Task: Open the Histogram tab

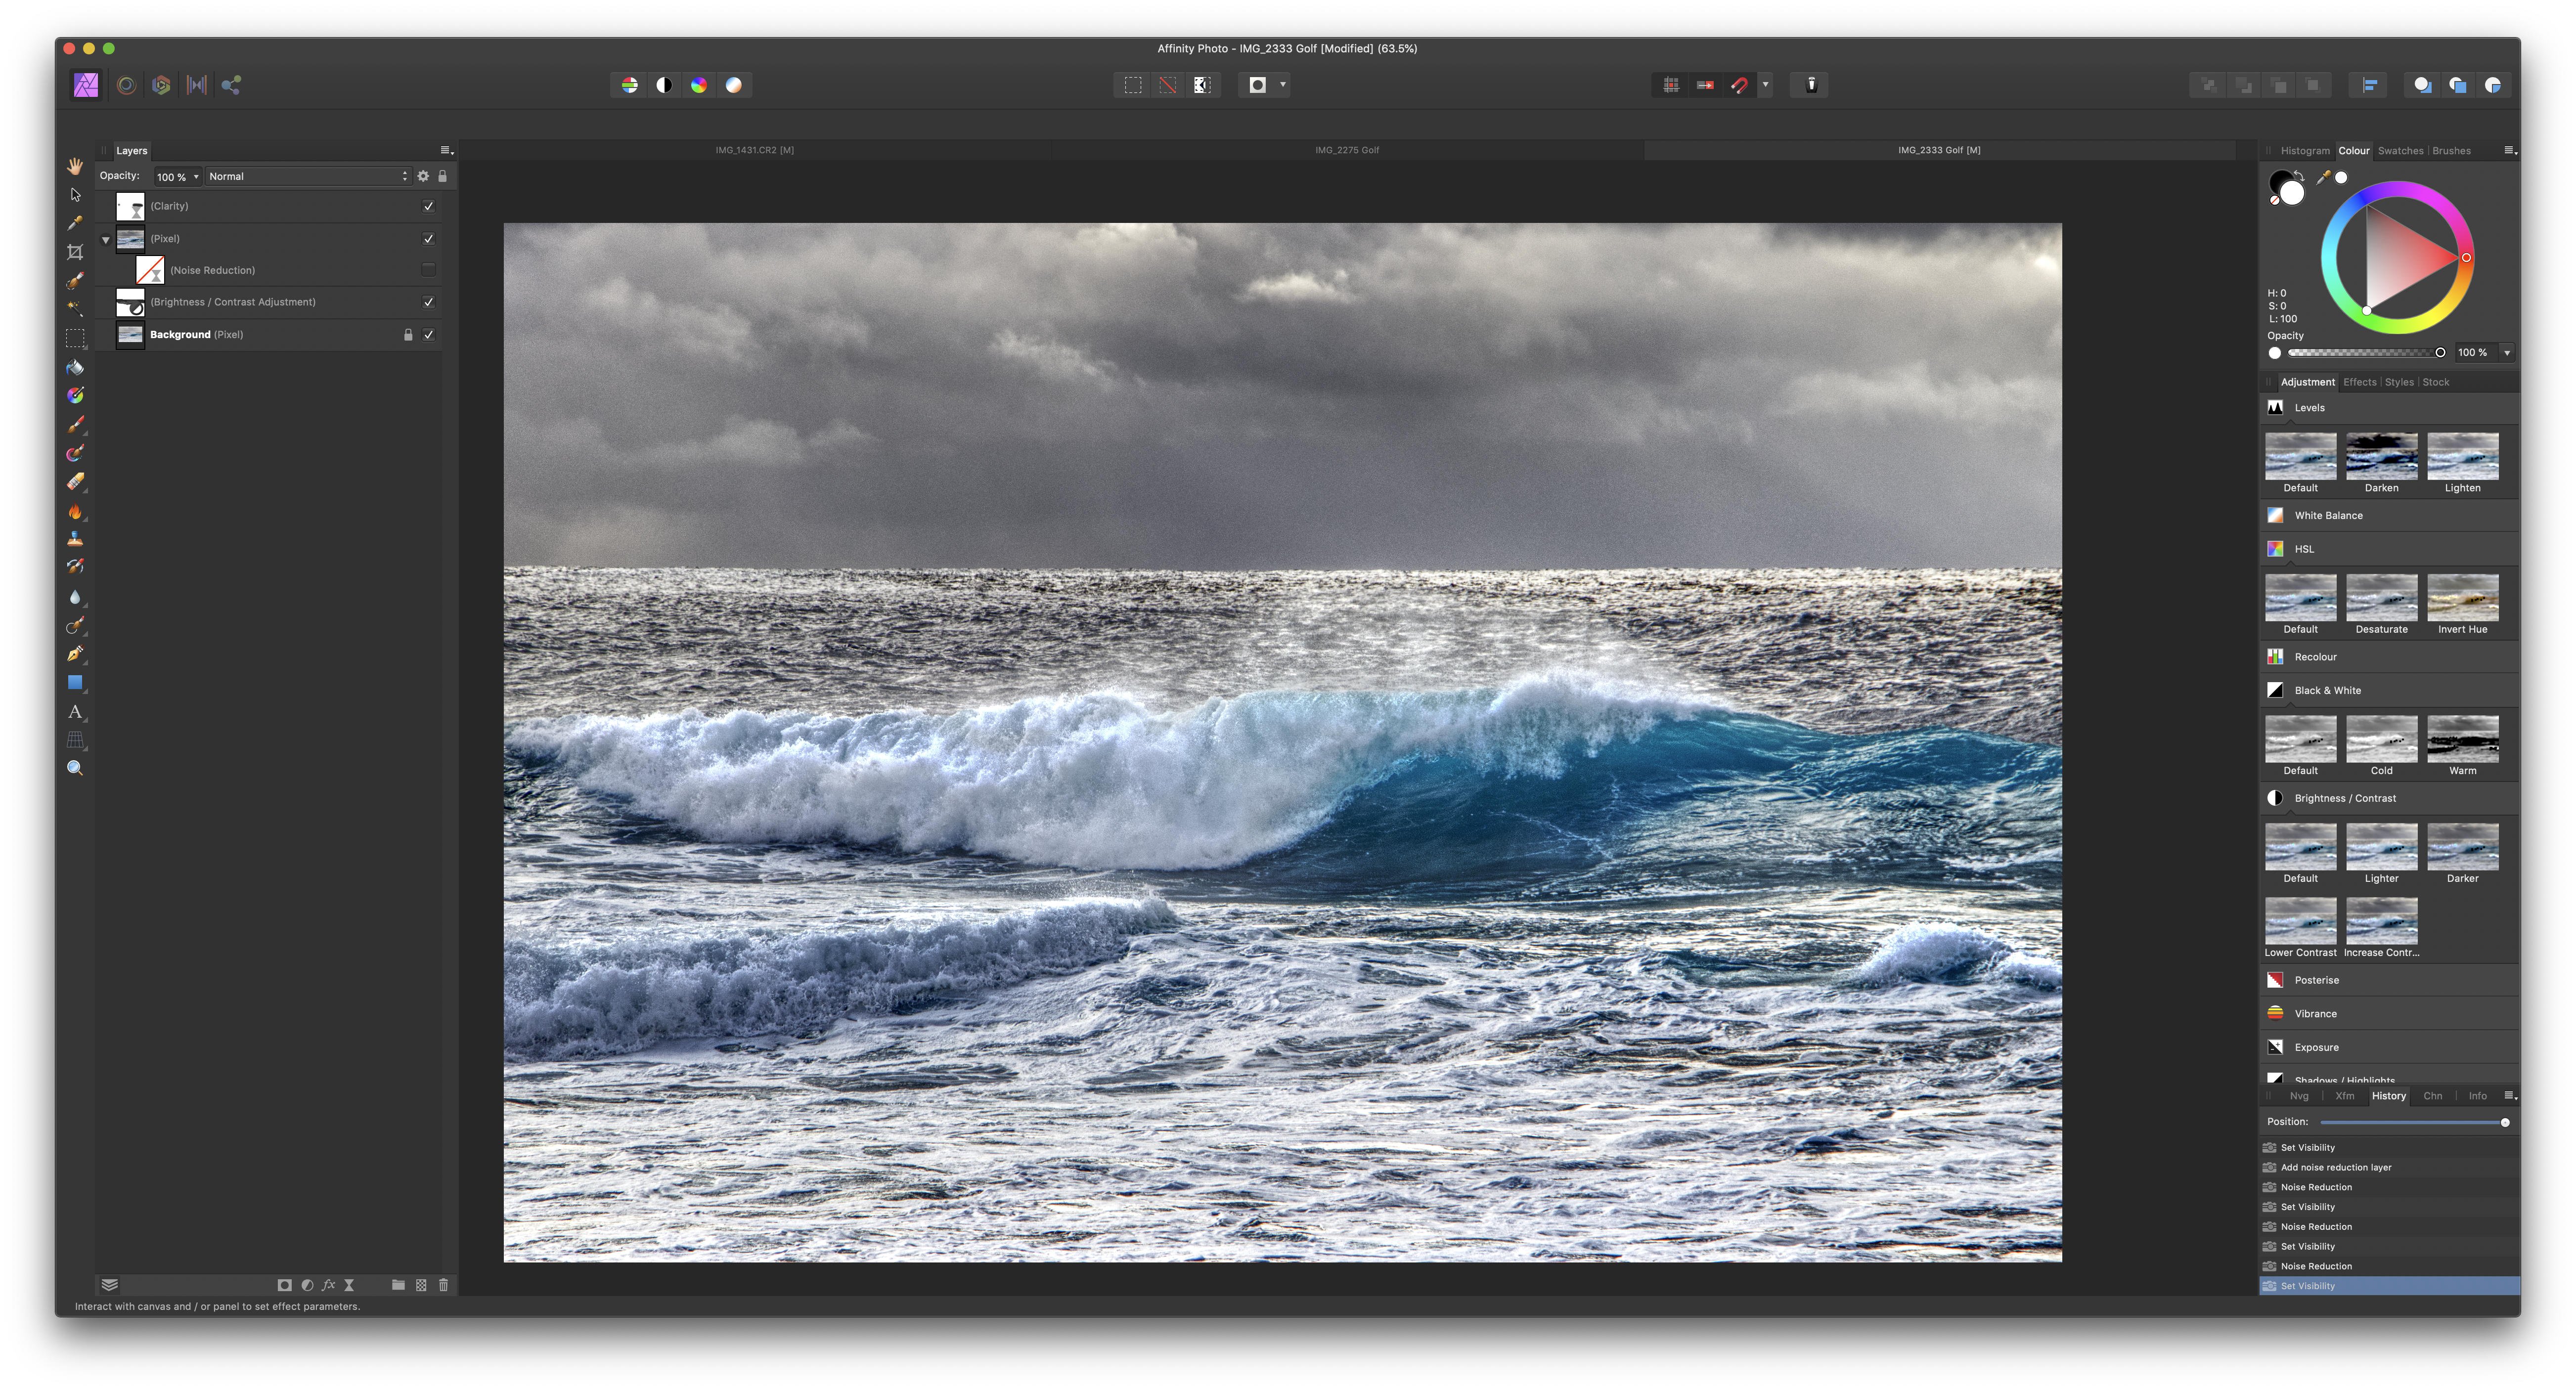Action: click(x=2305, y=151)
